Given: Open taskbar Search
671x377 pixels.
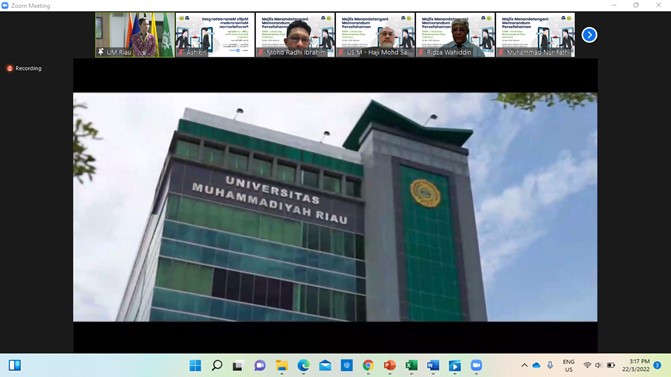Looking at the screenshot, I should [x=217, y=365].
